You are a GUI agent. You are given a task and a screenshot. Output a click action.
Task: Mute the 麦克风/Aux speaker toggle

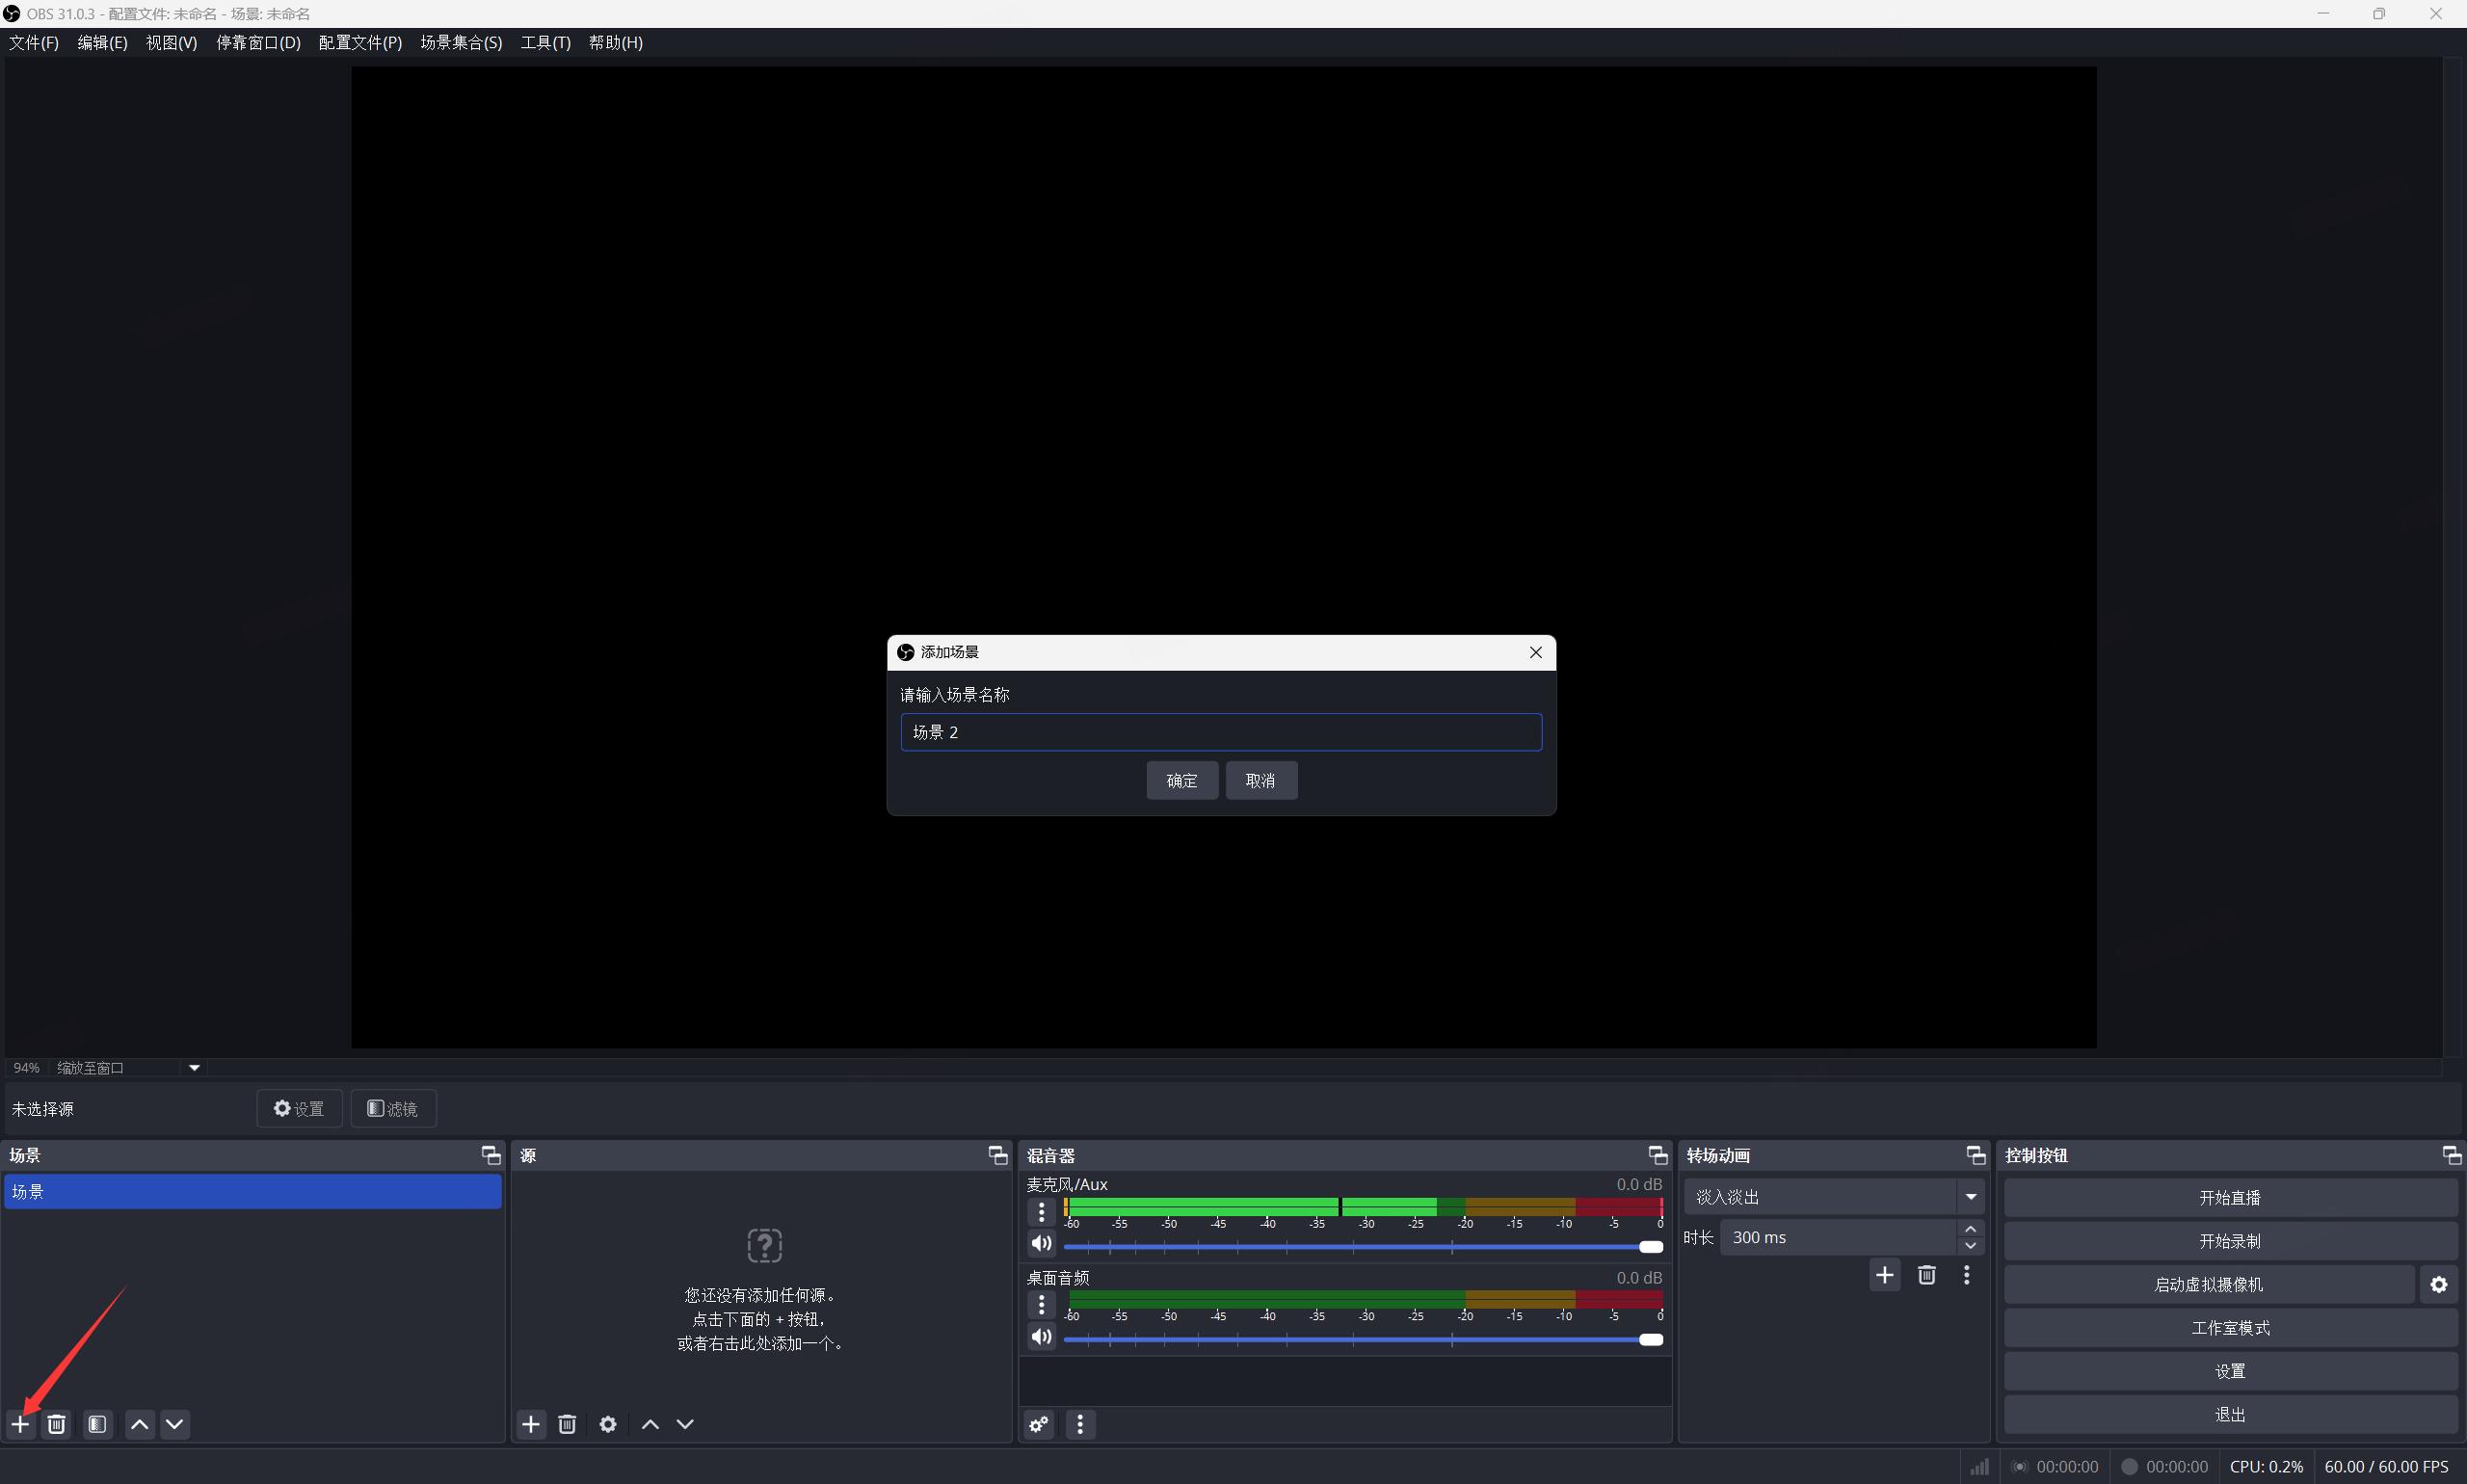tap(1041, 1243)
